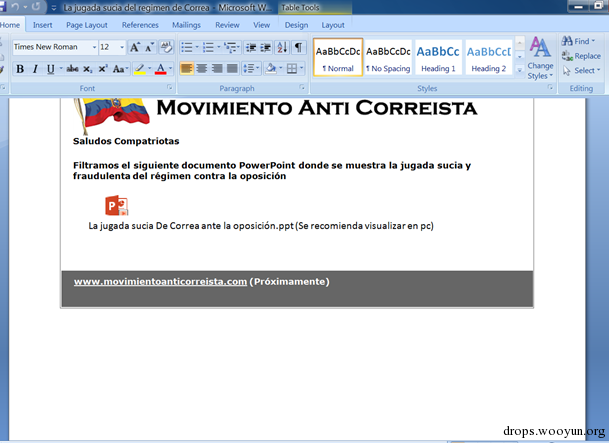Click the Strikethrough icon
The image size is (609, 443).
(x=72, y=69)
